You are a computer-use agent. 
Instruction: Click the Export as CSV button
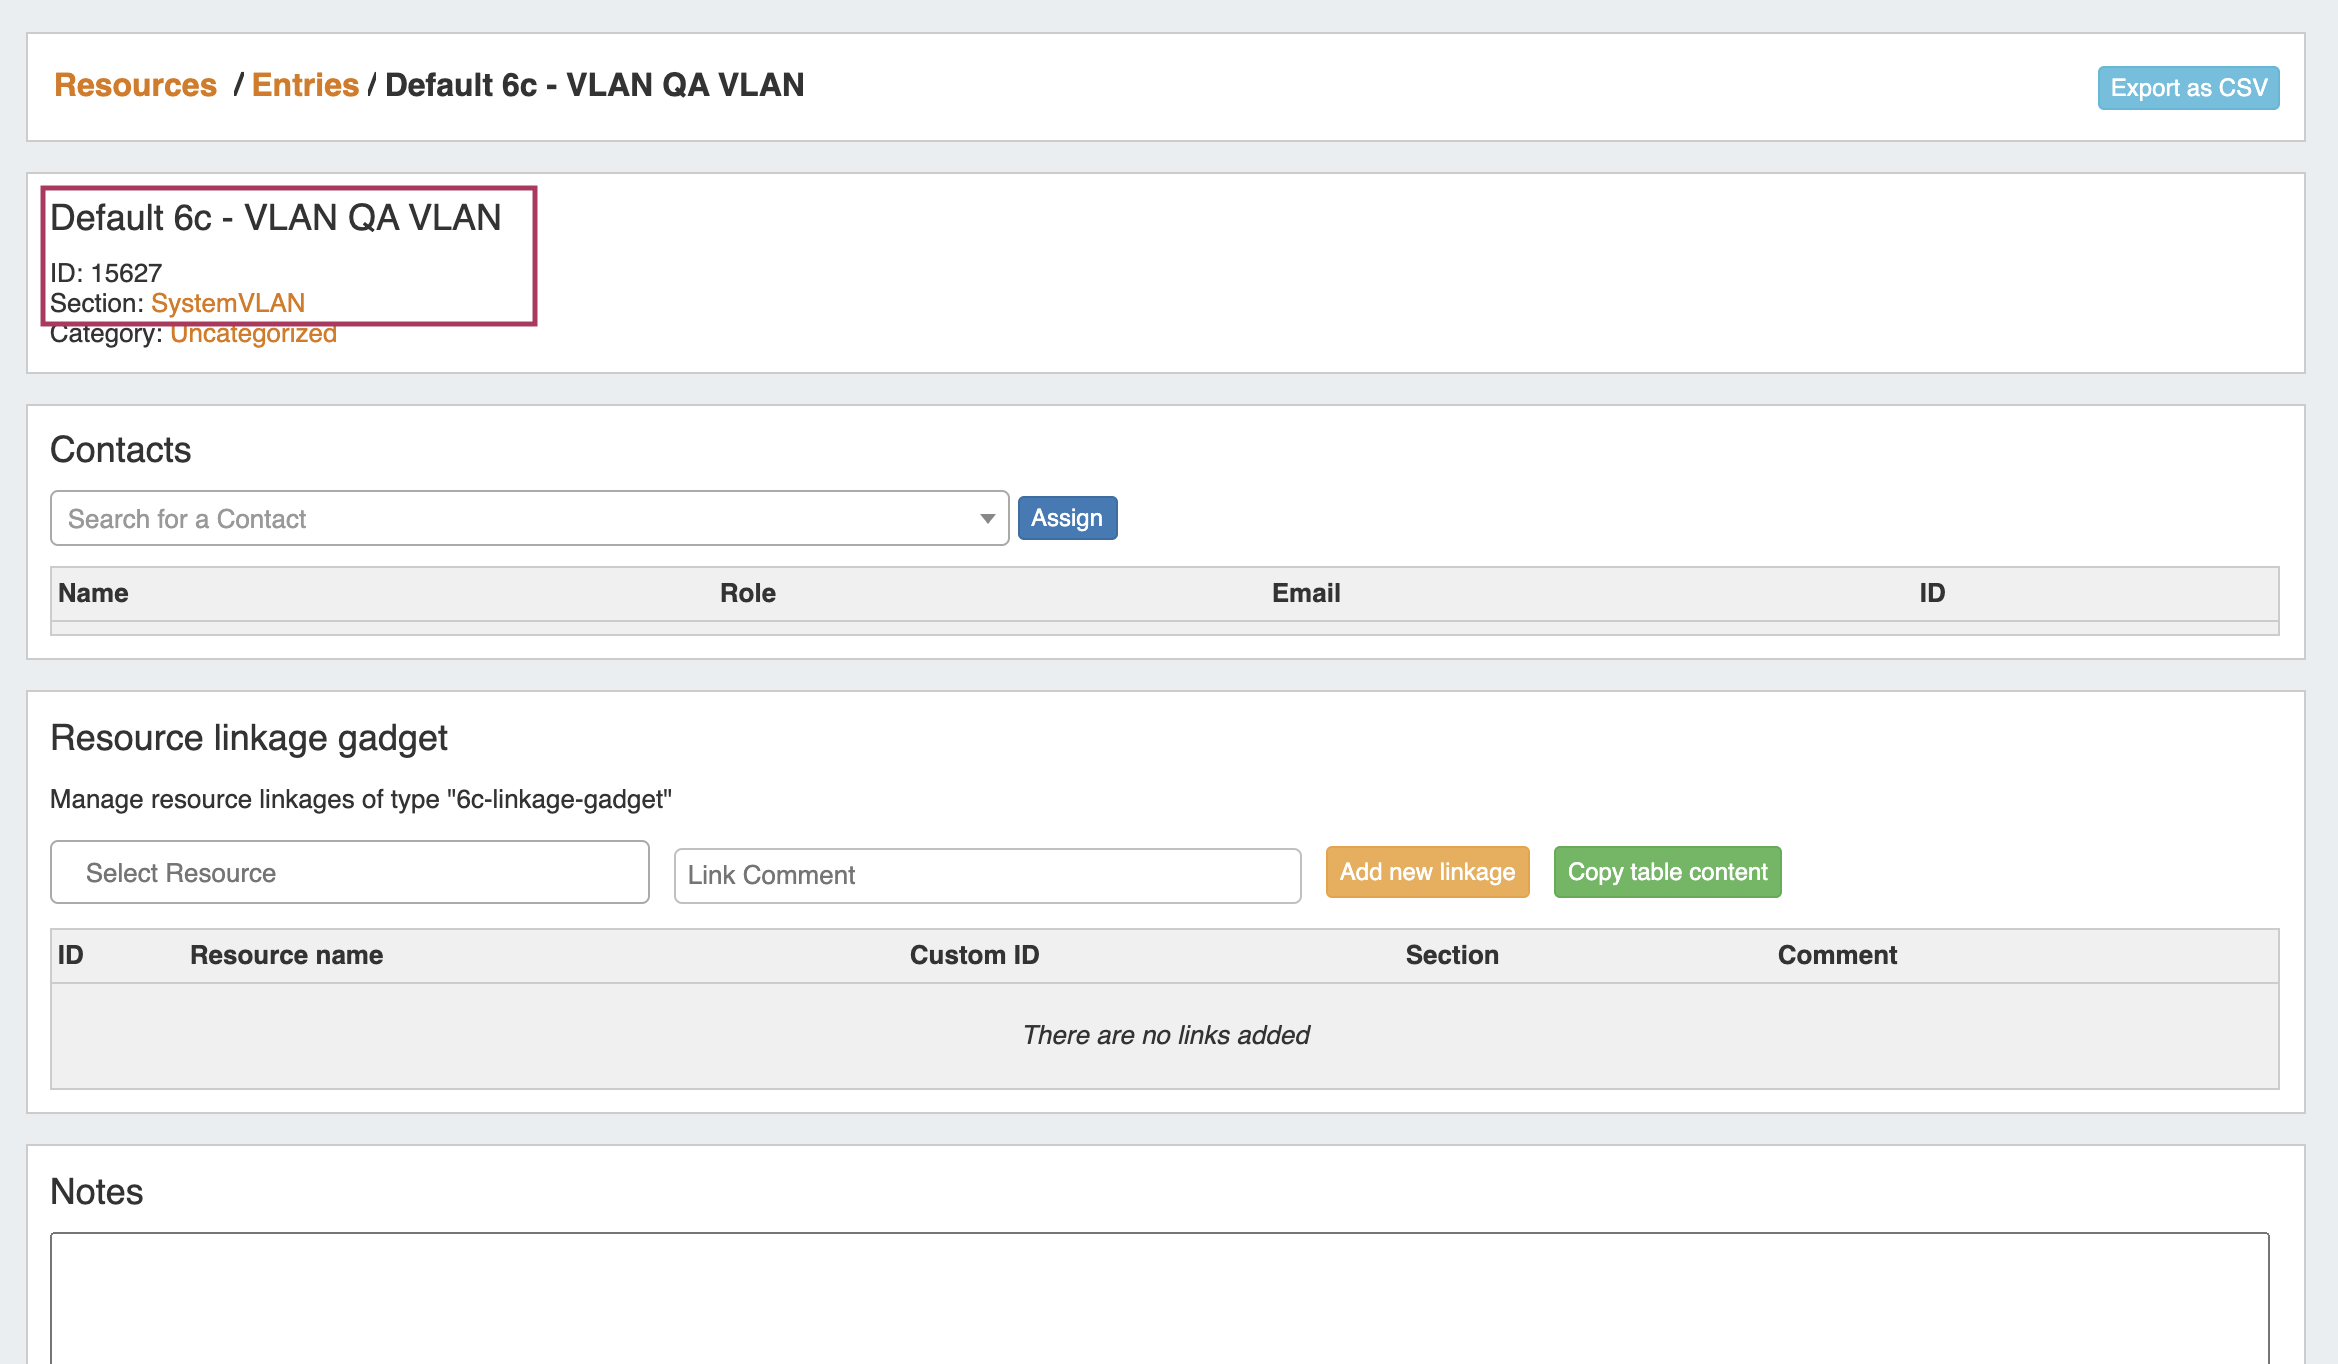(x=2187, y=88)
